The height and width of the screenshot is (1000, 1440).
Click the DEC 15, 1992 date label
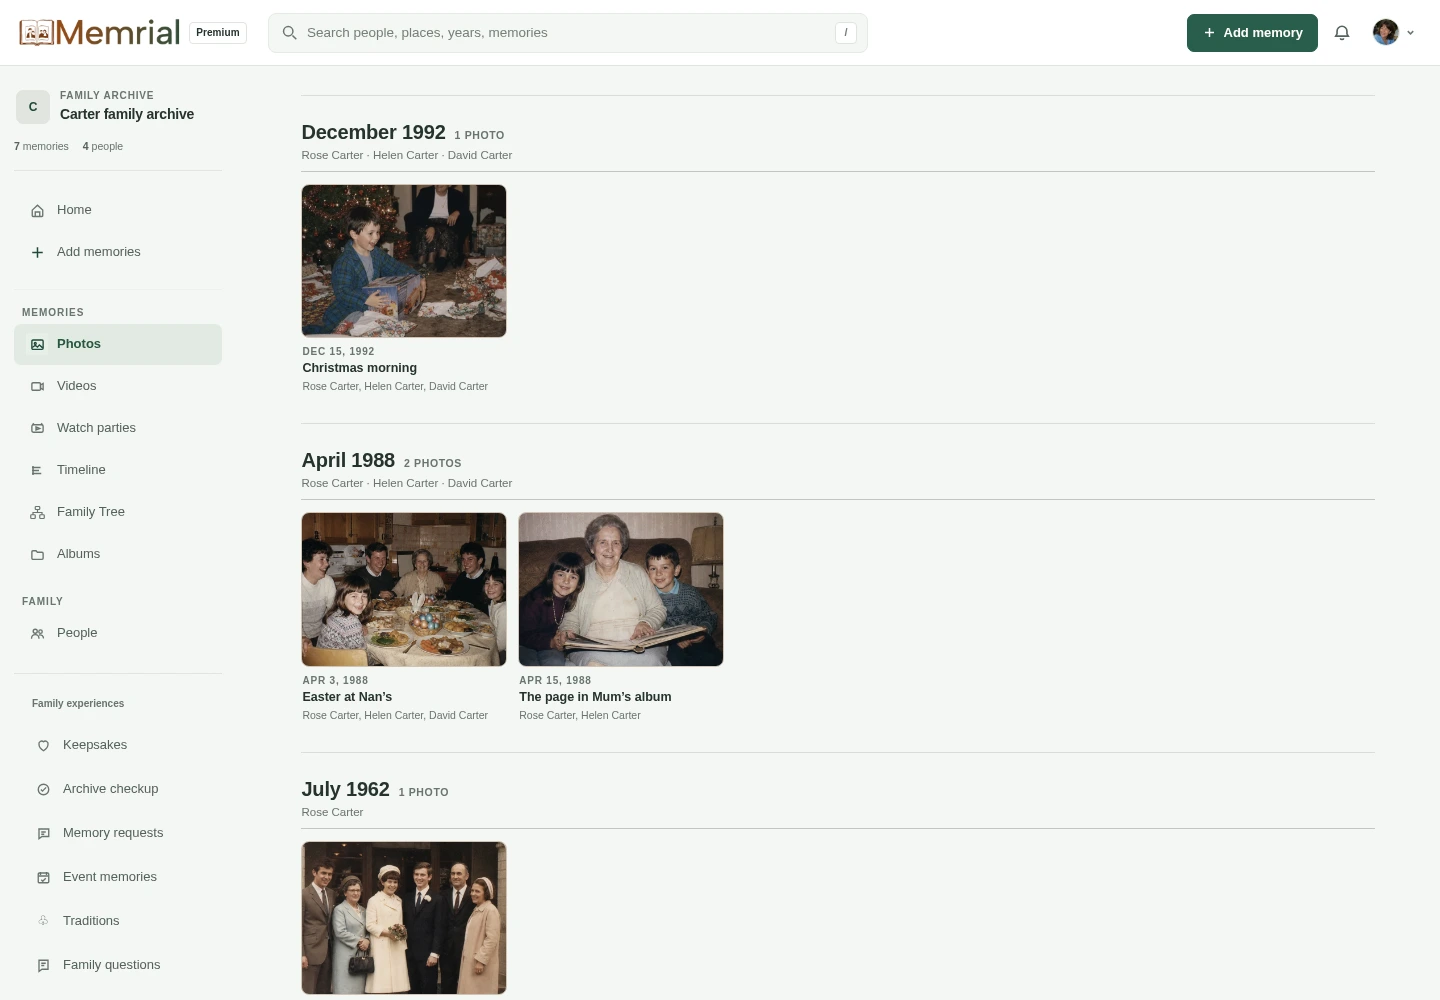click(338, 351)
